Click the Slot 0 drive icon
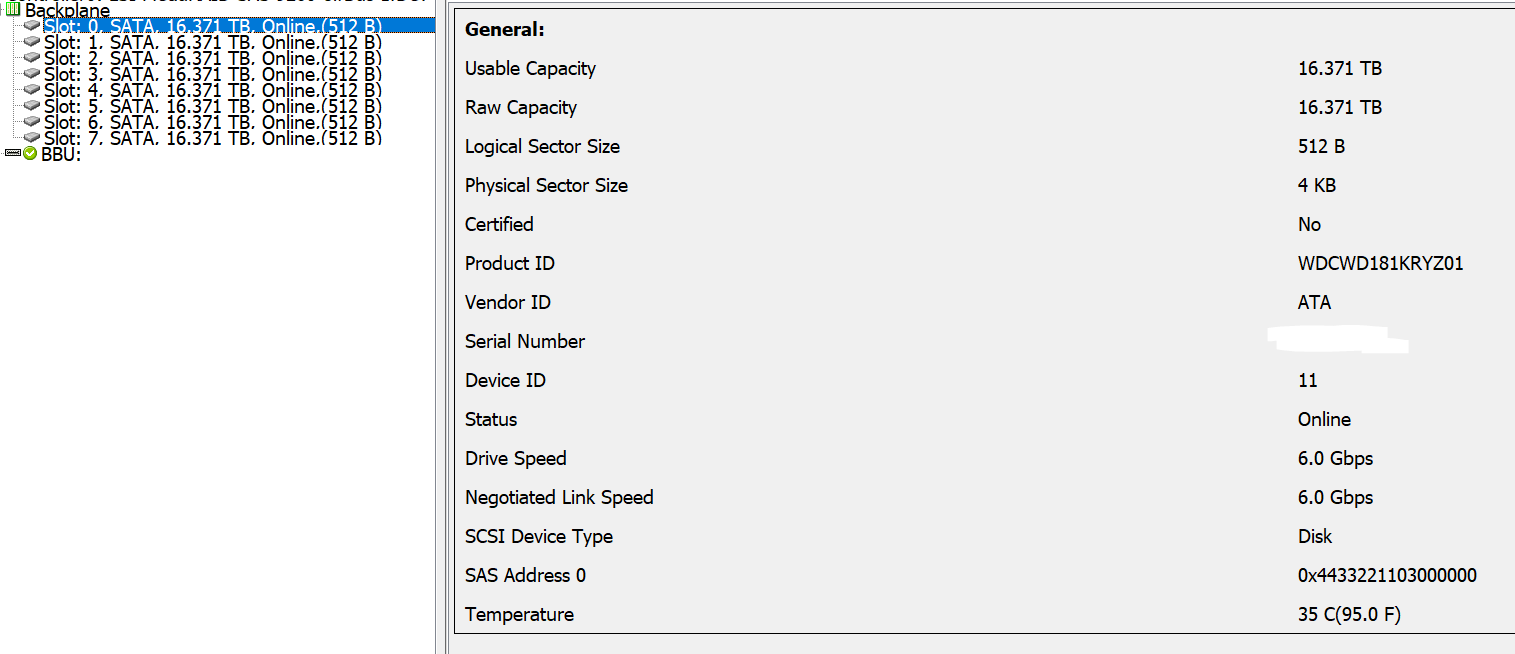1515x654 pixels. point(32,26)
